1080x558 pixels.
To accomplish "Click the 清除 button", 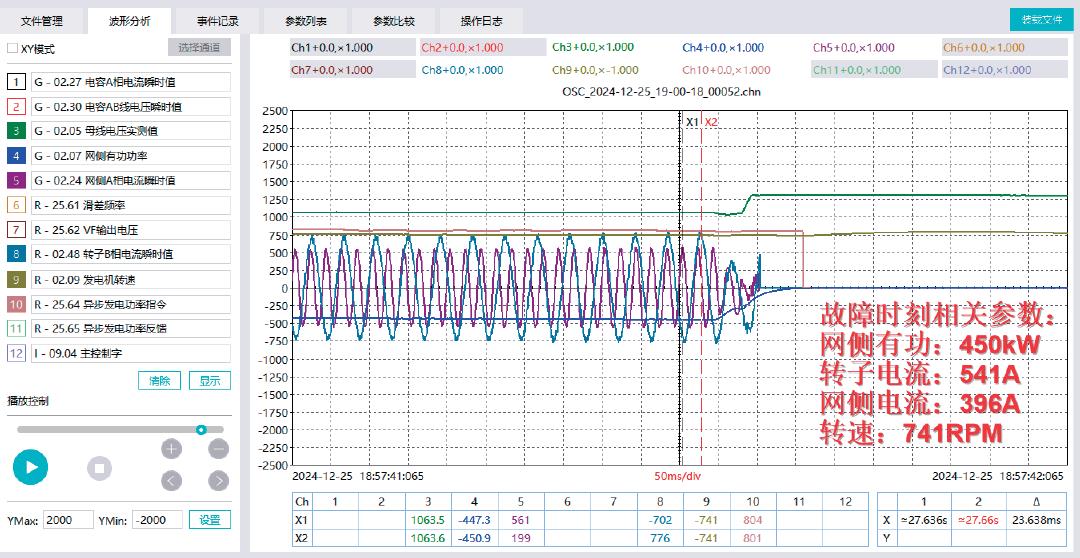I will [x=159, y=381].
